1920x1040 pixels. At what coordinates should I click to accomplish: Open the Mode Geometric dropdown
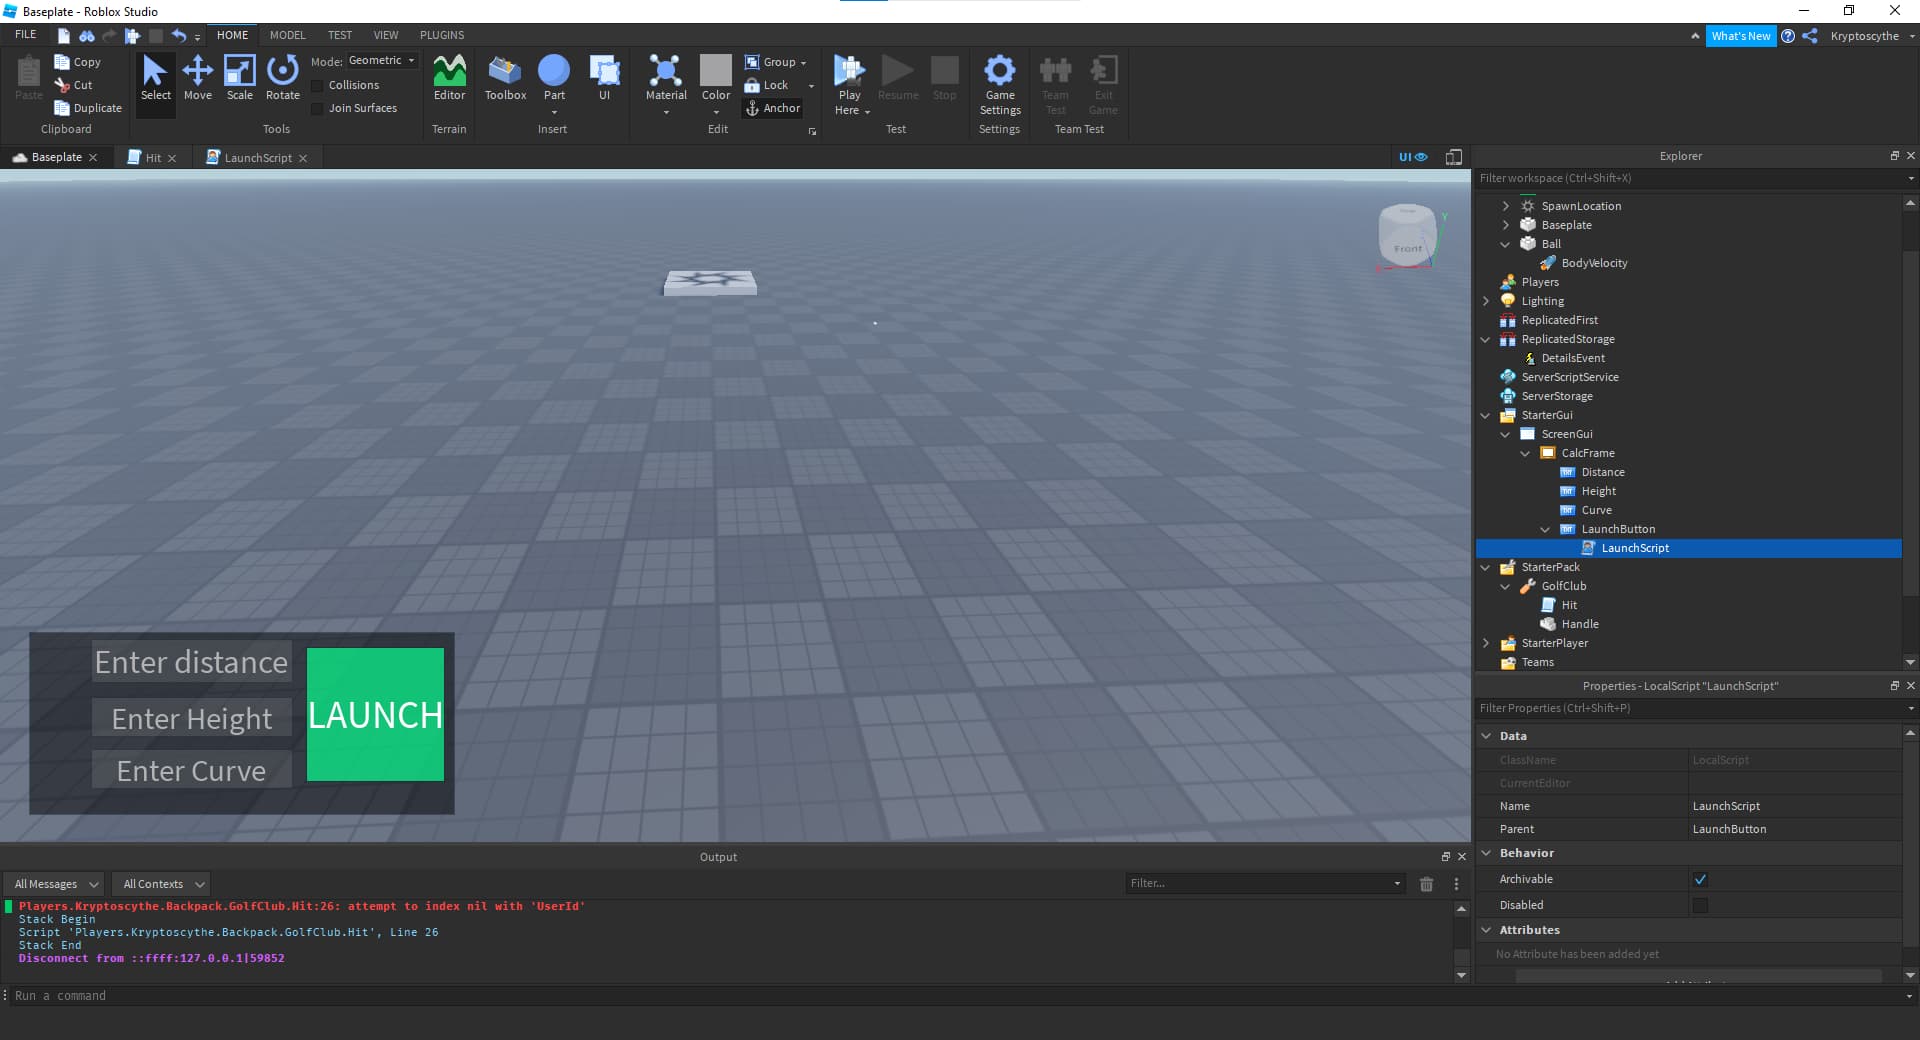[381, 61]
